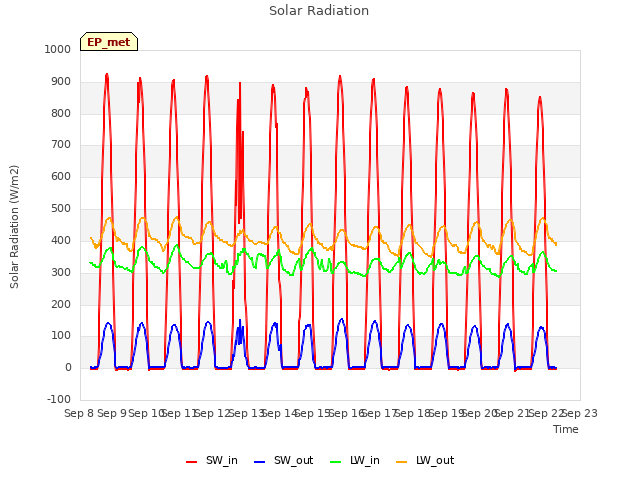Image resolution: width=640 pixels, height=480 pixels.
Task: Click the Sep 8 x-axis label
Action: click(x=79, y=413)
